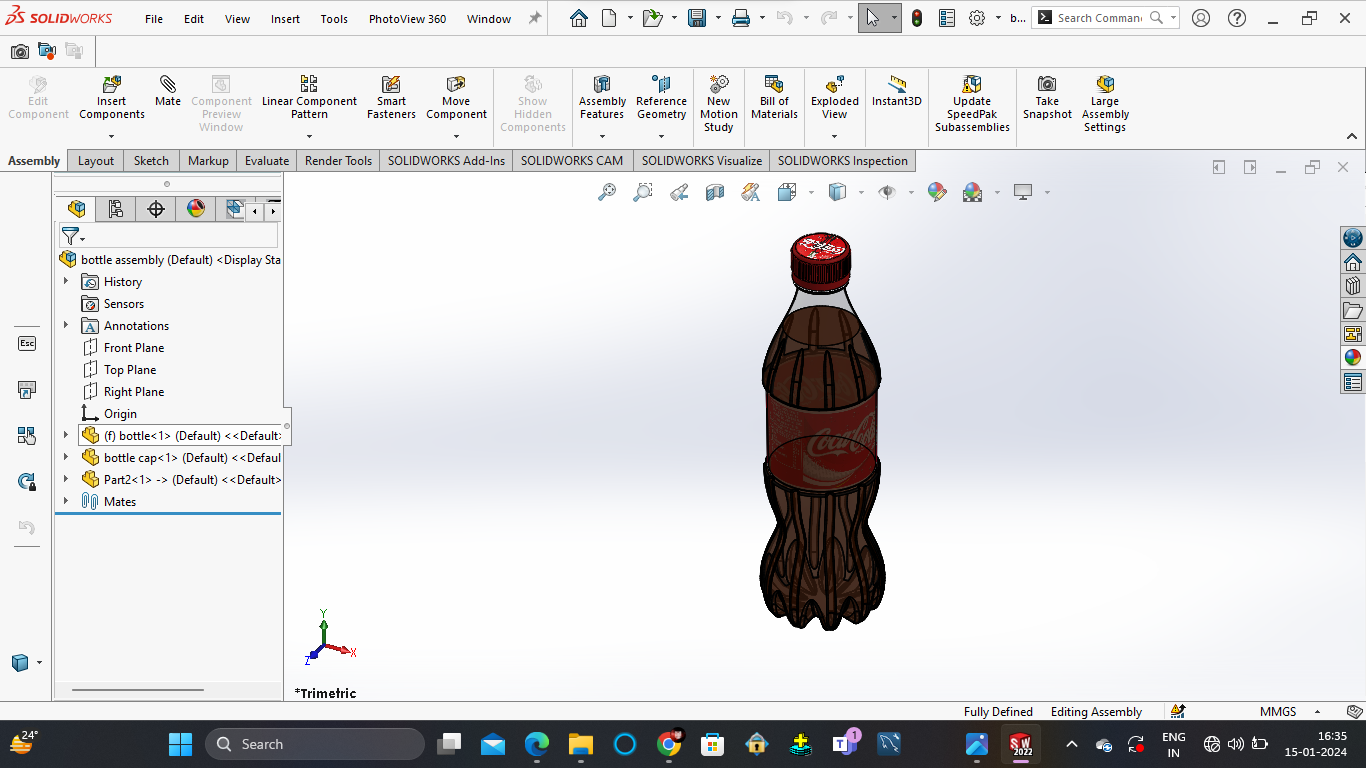Open the SOLIDWORKS Add-Ins tab
The height and width of the screenshot is (768, 1366).
[x=446, y=161]
